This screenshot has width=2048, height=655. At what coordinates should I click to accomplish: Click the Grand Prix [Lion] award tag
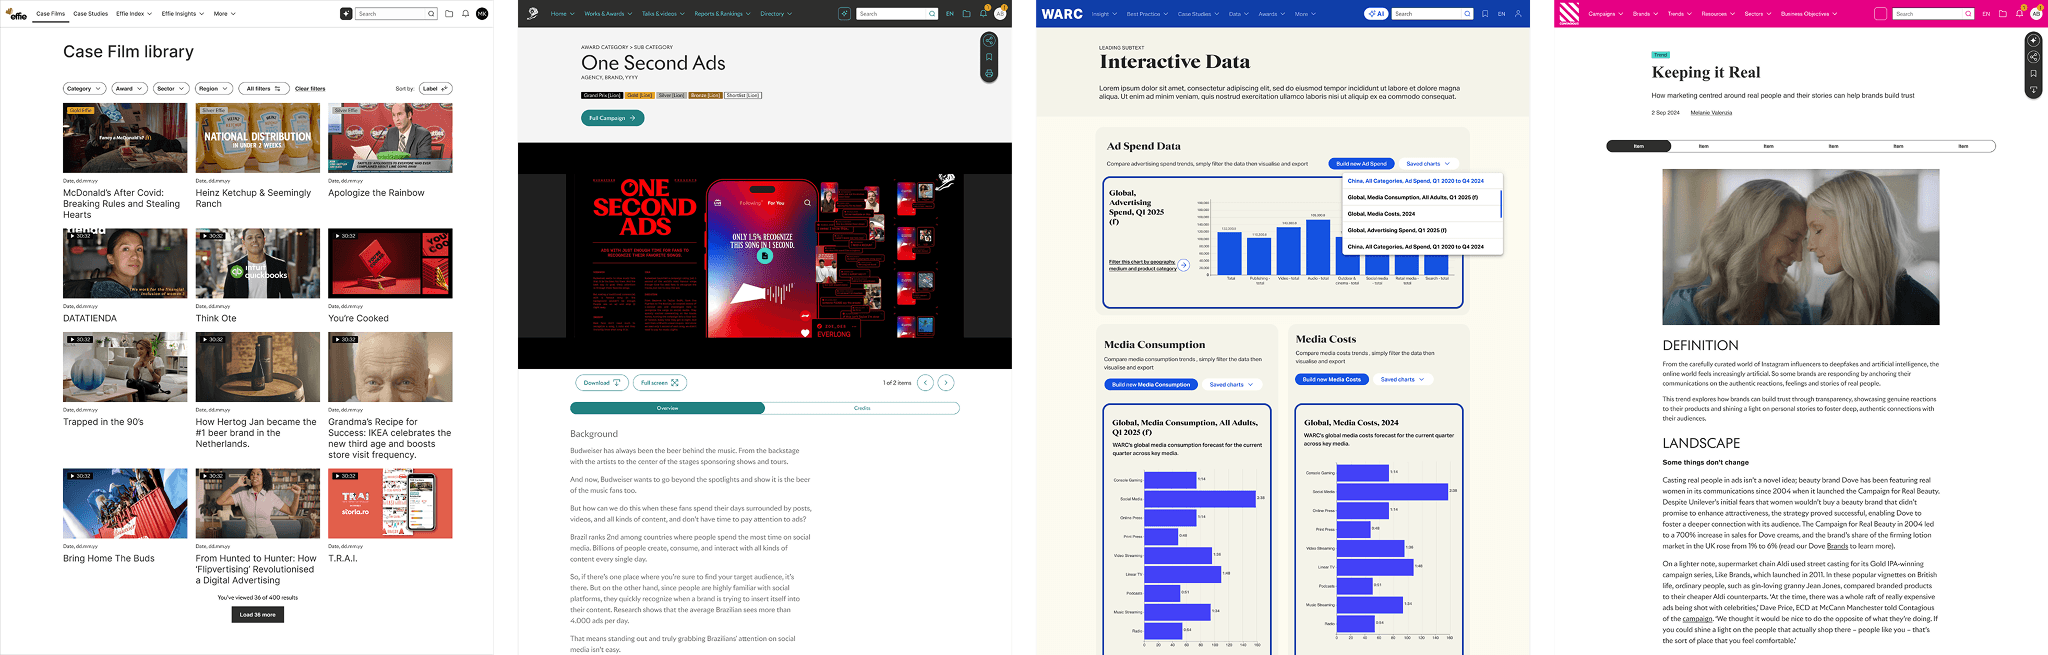pyautogui.click(x=602, y=95)
